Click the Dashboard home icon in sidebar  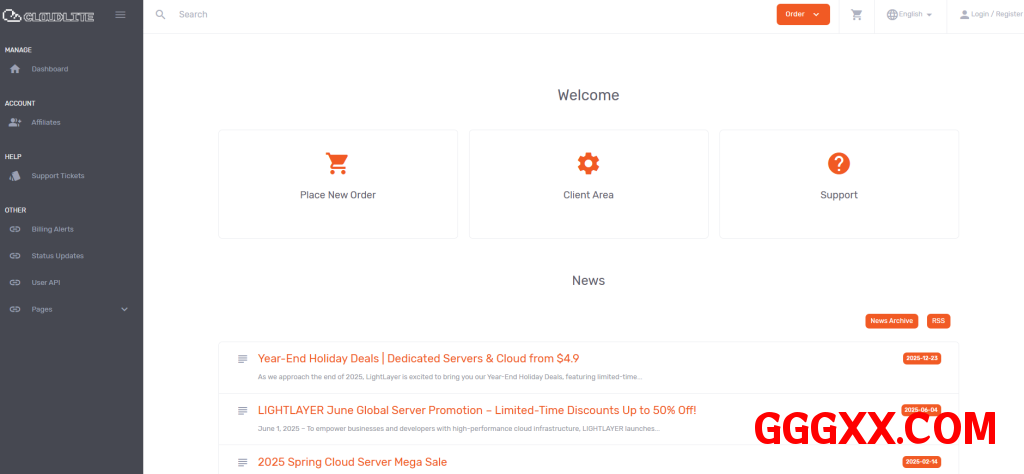tap(15, 69)
